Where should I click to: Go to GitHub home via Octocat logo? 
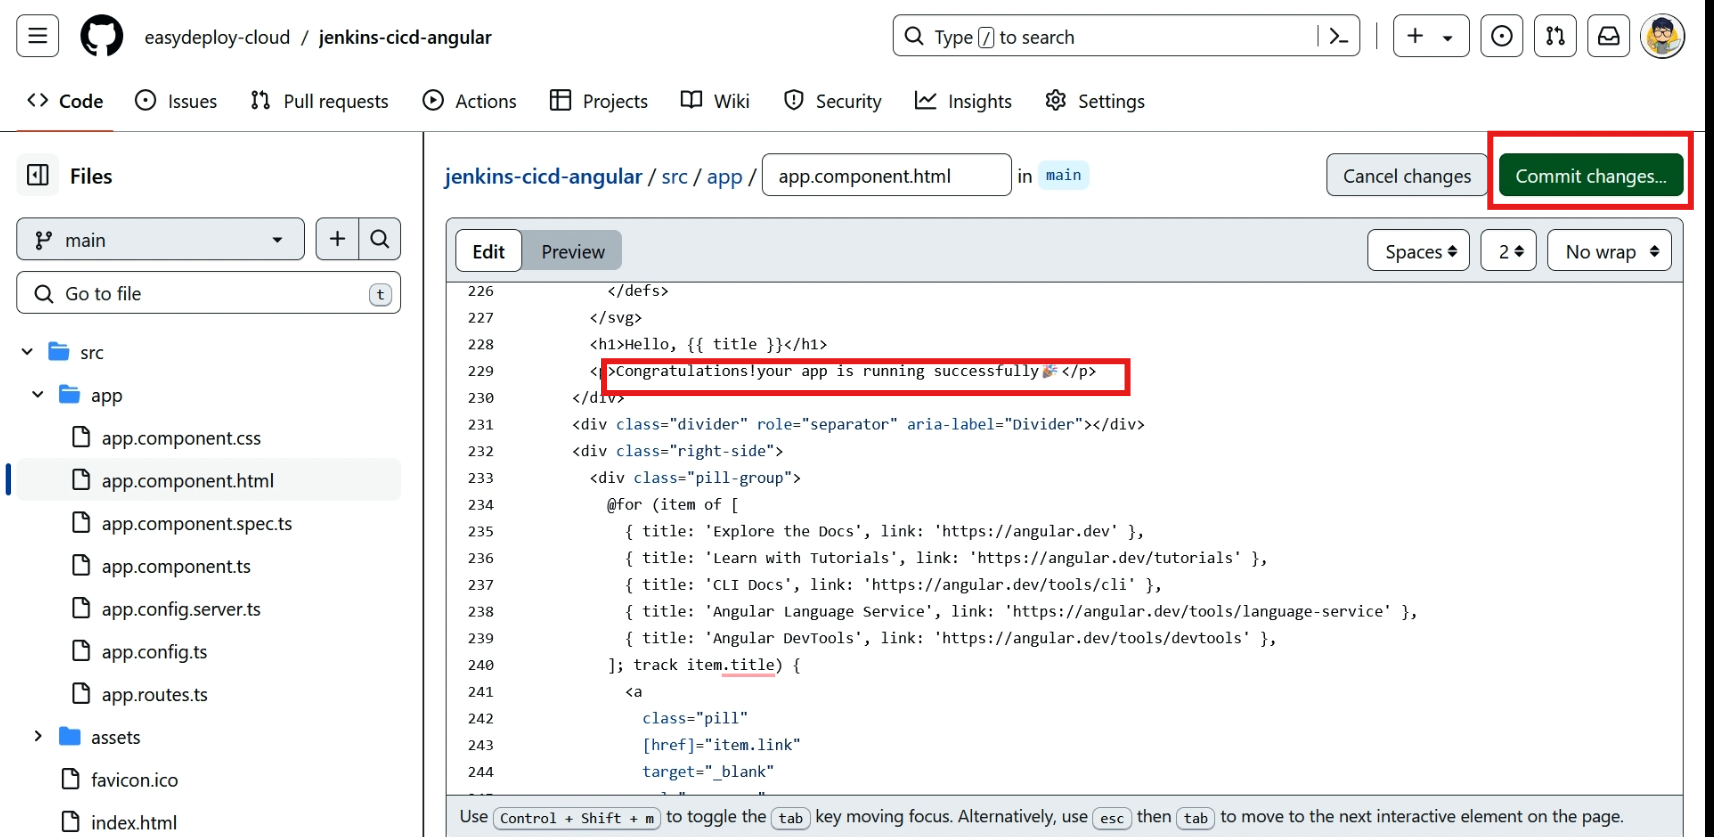pos(102,36)
